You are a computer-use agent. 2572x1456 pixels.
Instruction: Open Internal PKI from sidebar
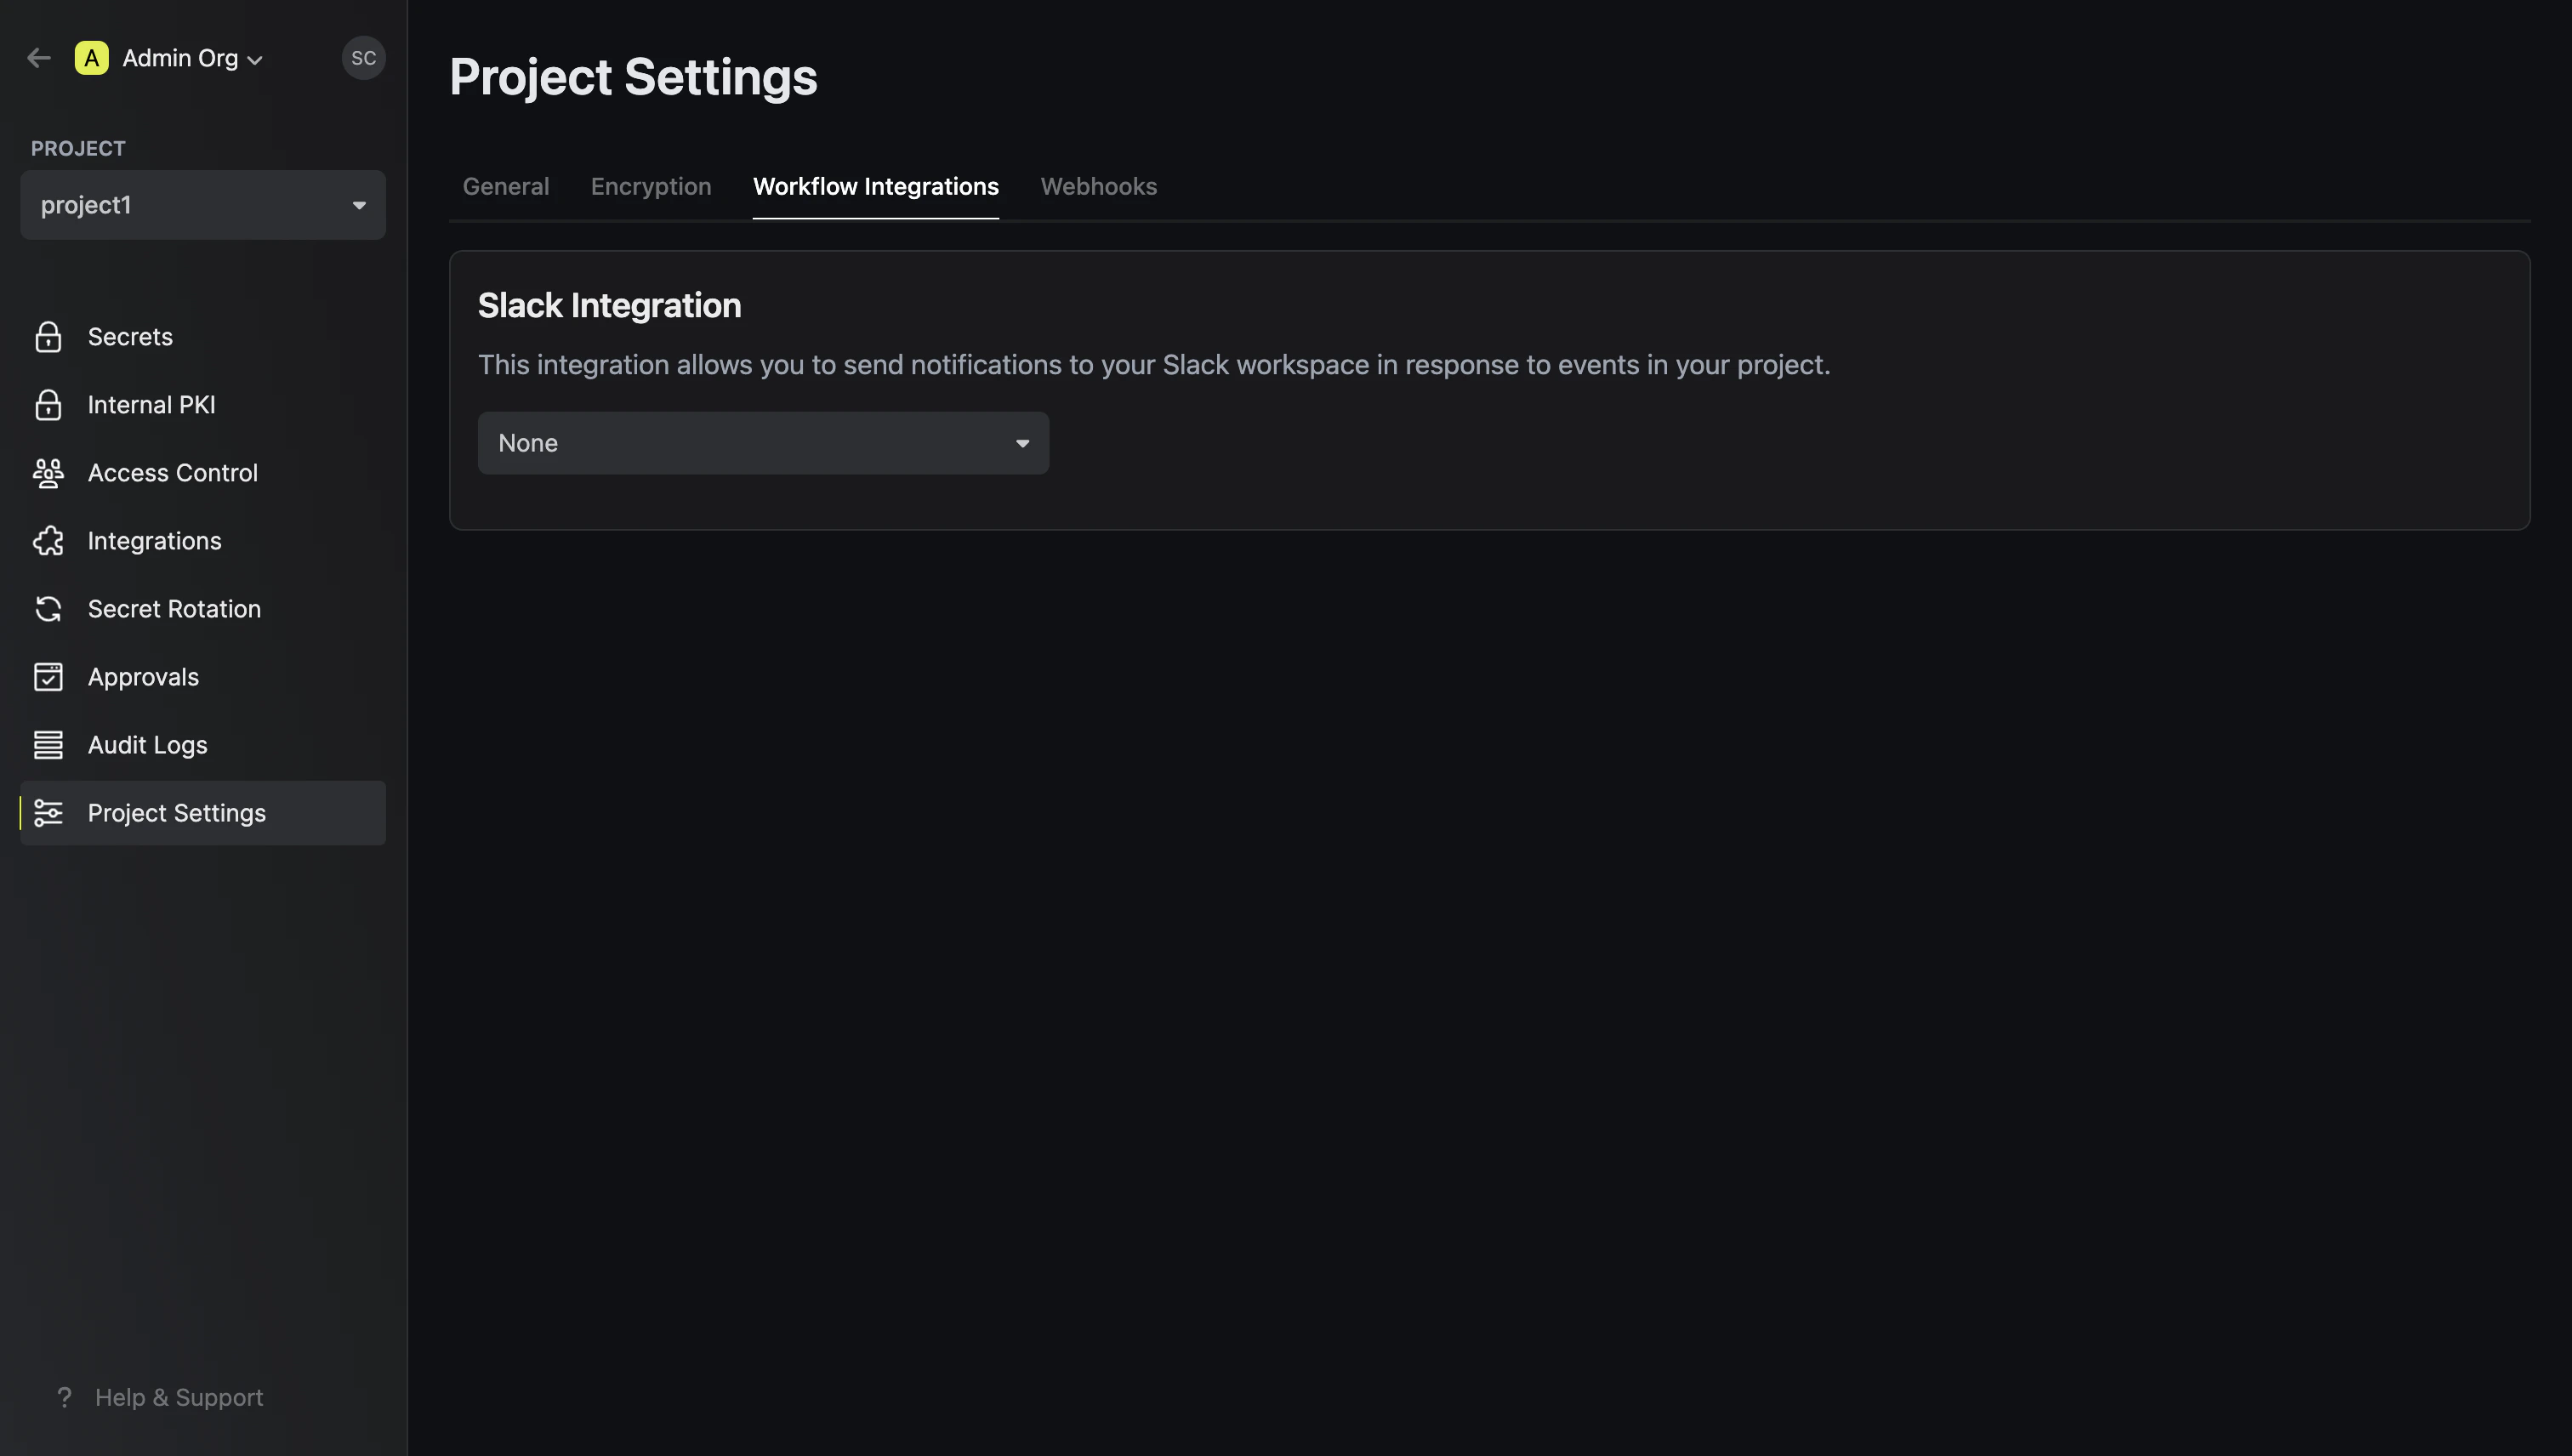click(x=203, y=405)
